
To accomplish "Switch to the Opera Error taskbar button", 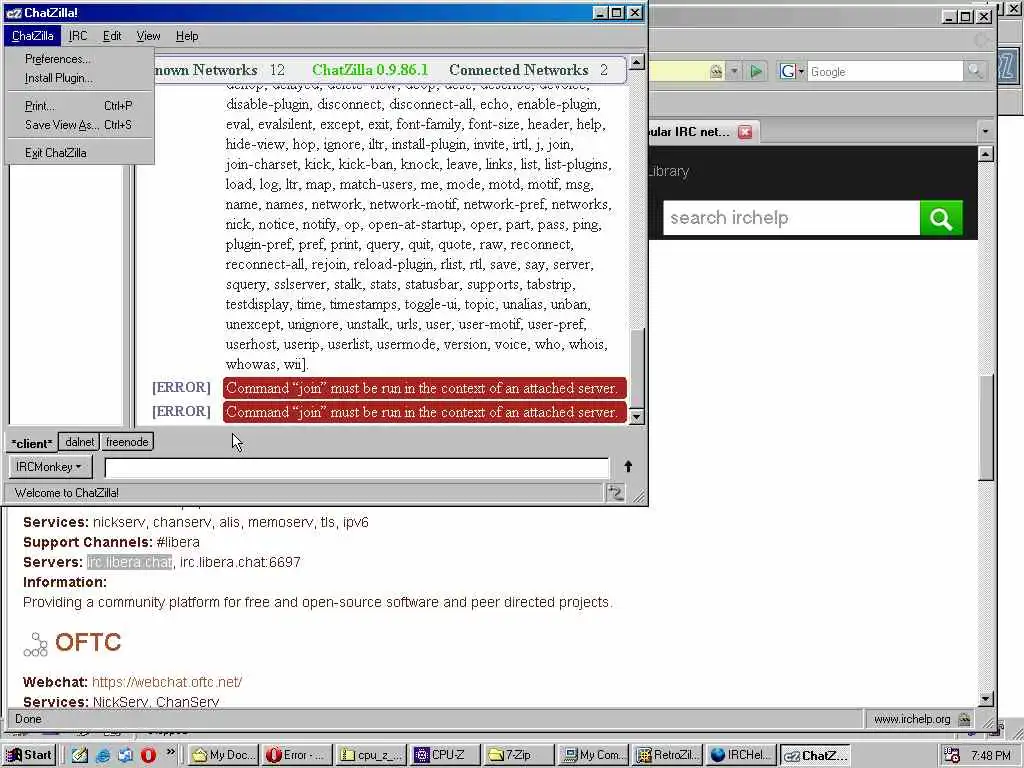I will click(298, 755).
